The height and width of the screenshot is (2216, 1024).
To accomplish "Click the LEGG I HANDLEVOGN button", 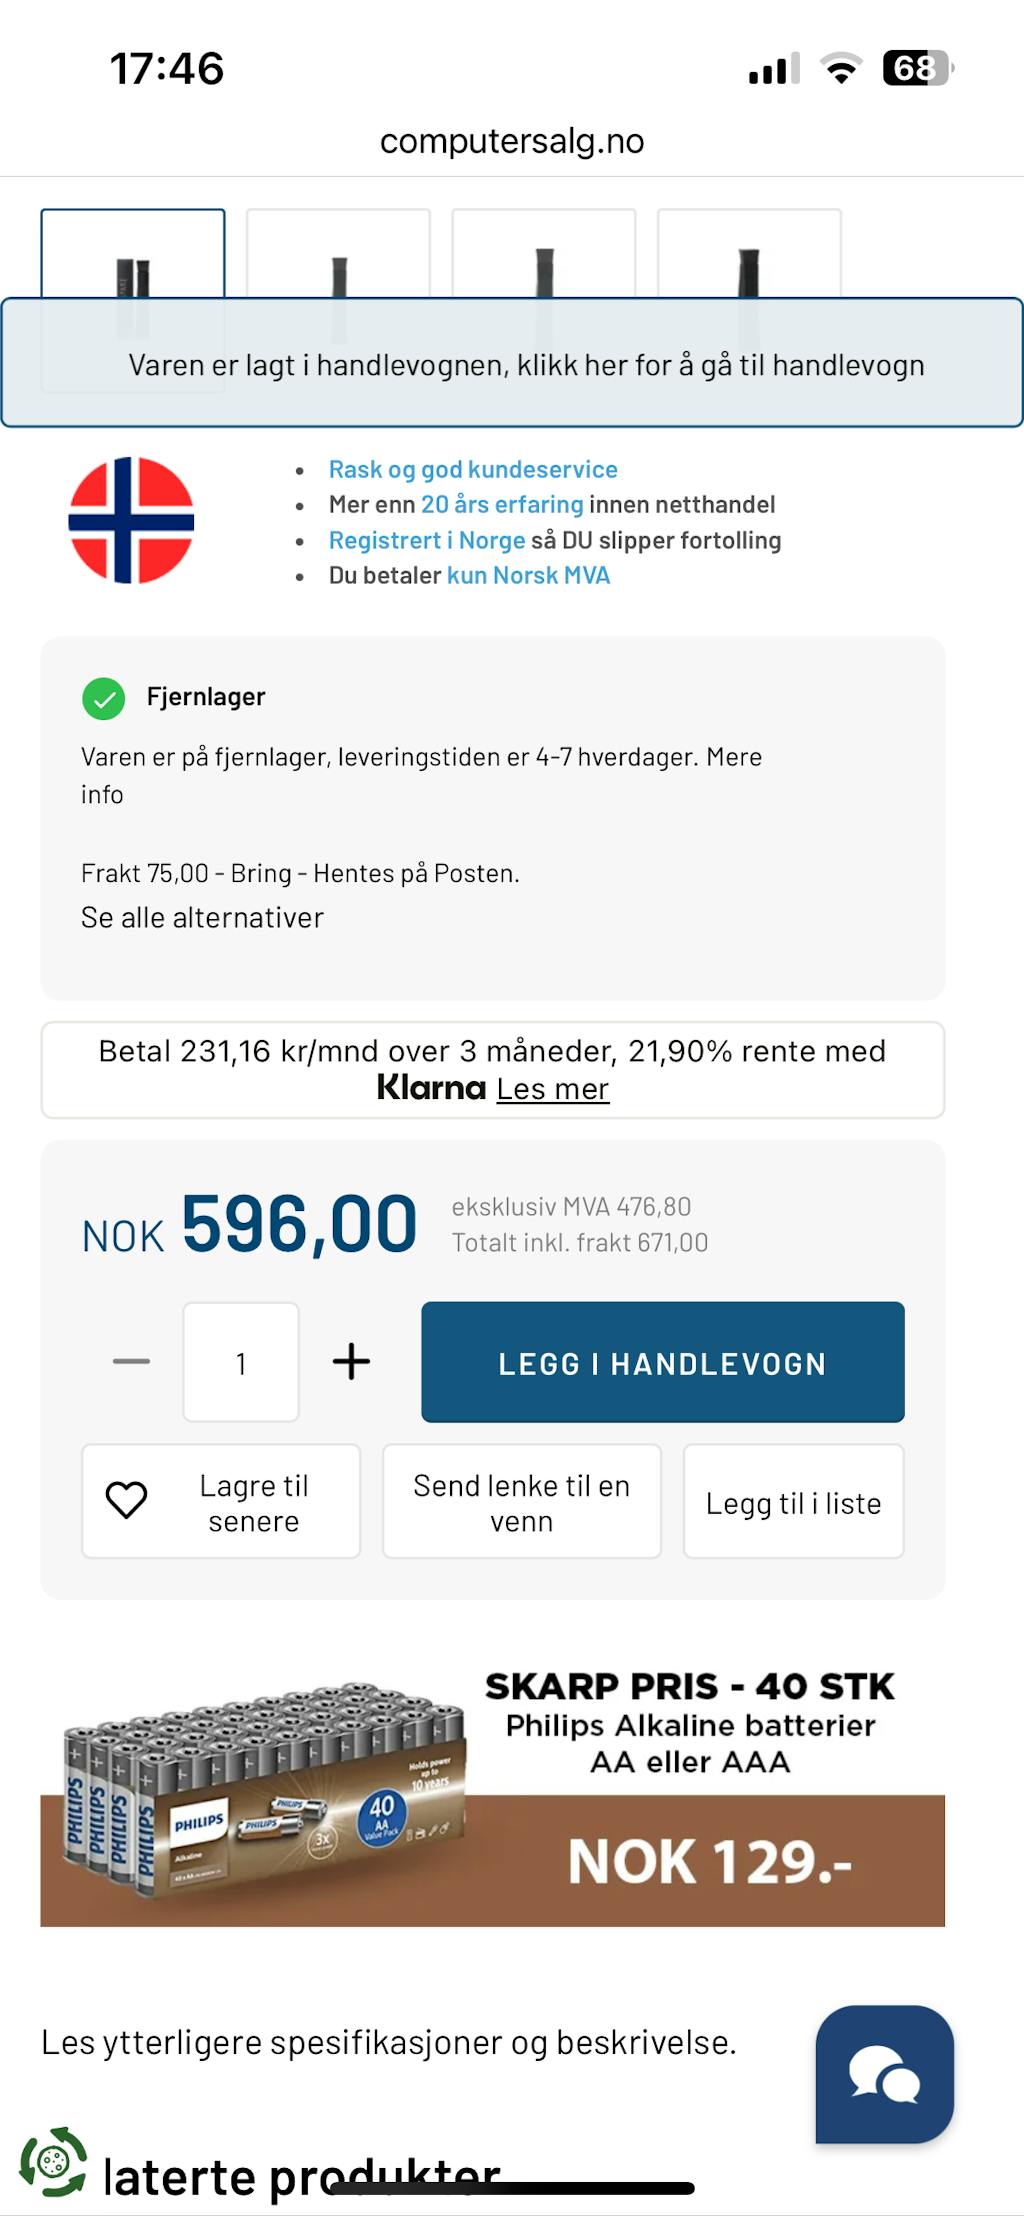I will tap(662, 1362).
